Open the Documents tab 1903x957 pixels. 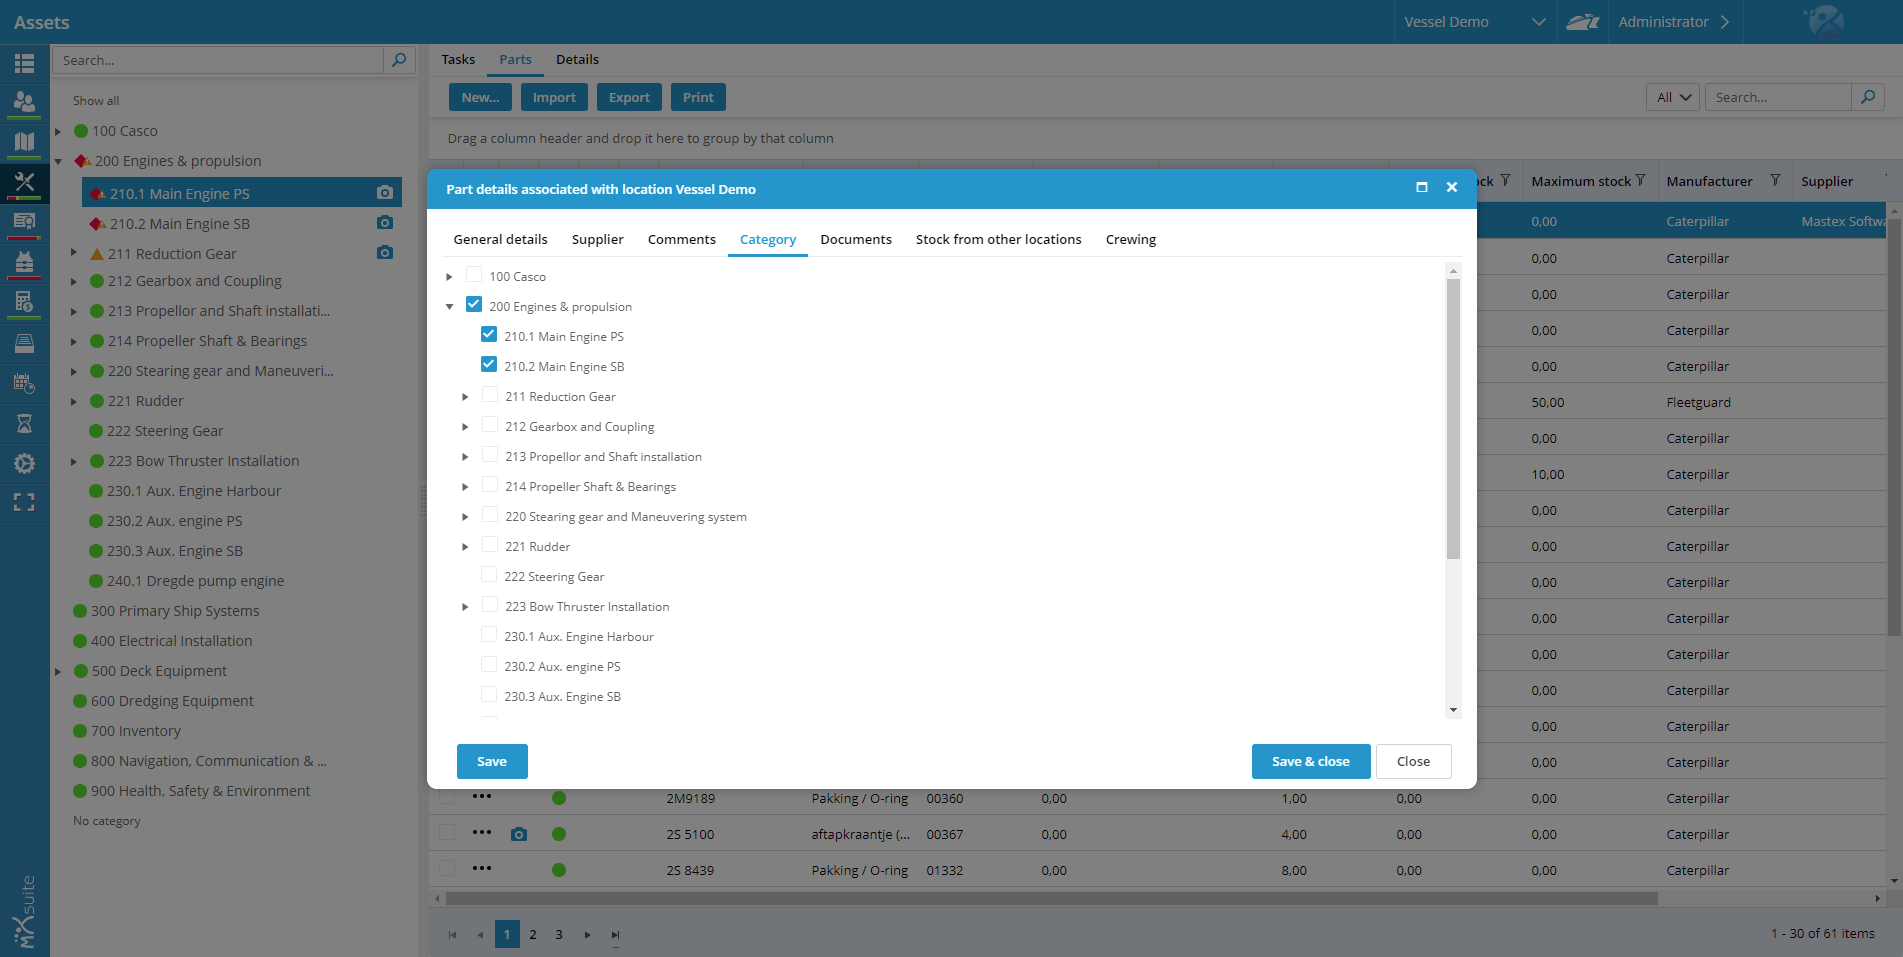pos(855,240)
